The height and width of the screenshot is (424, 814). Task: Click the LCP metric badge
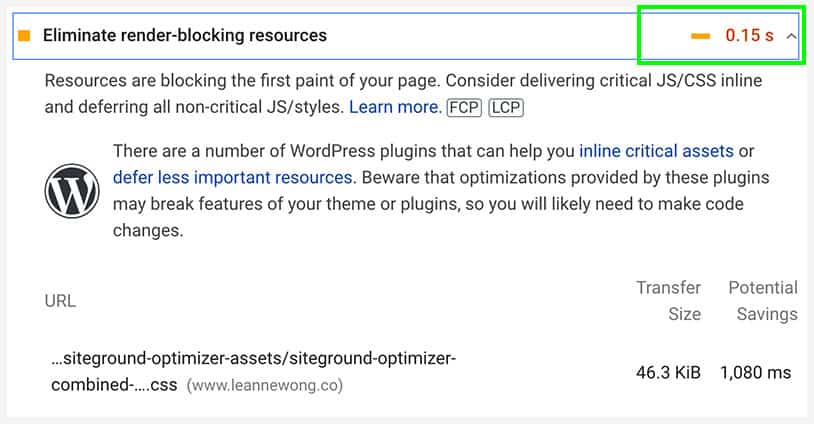click(x=506, y=107)
